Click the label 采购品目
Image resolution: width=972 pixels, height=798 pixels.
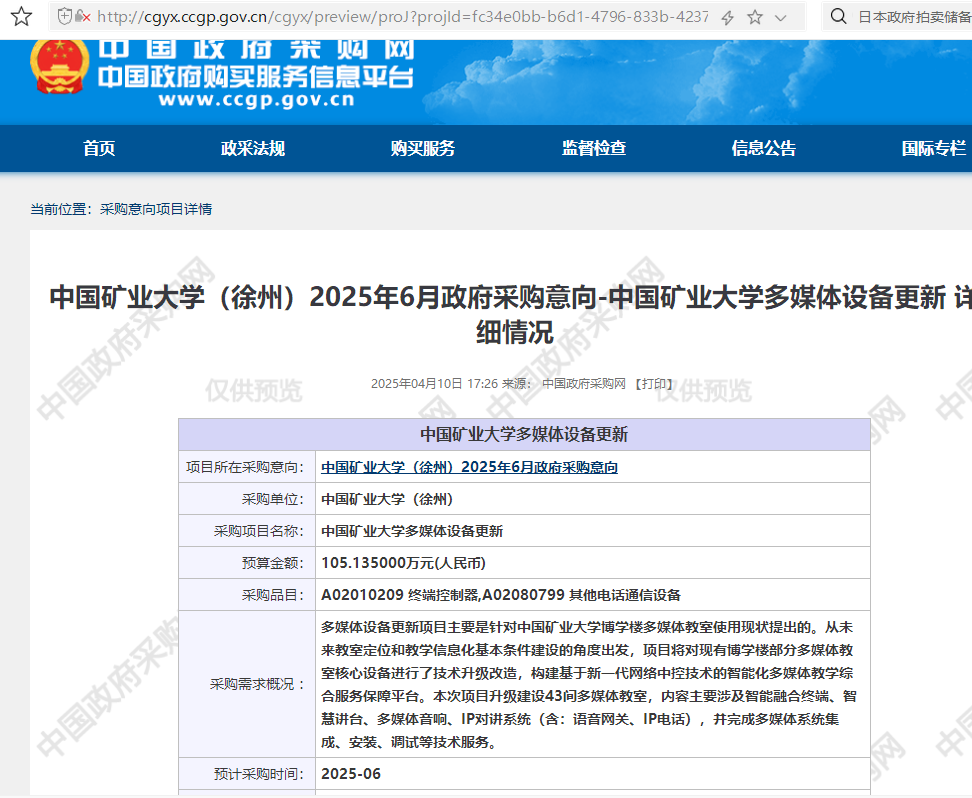tap(273, 596)
